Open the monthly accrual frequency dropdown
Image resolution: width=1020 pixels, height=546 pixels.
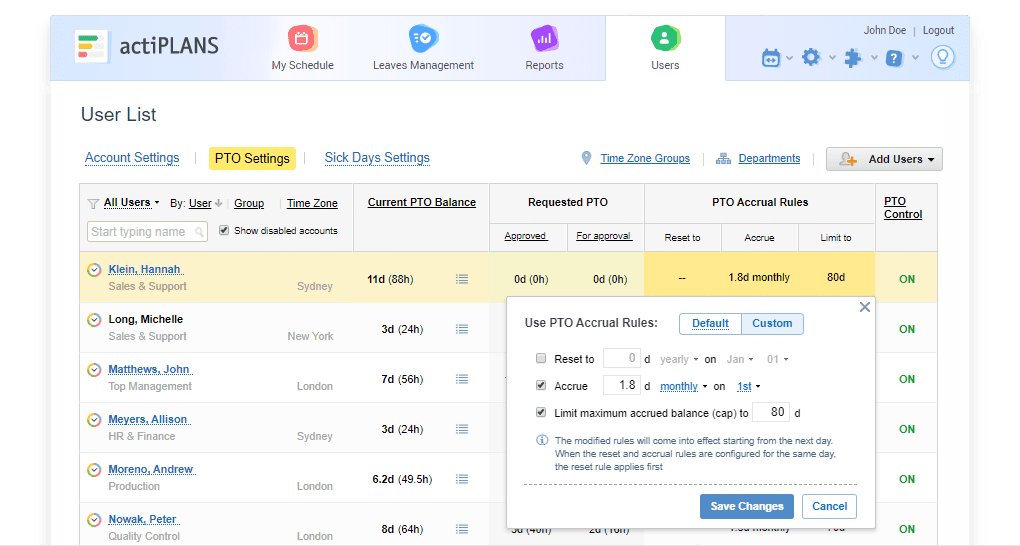(683, 387)
